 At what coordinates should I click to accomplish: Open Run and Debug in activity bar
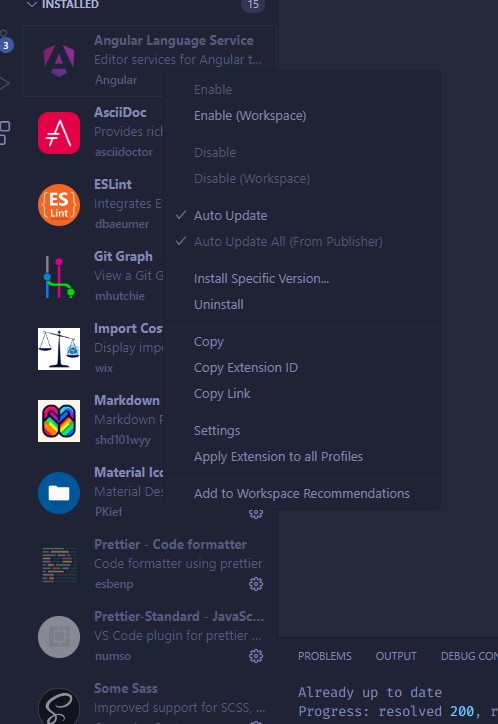point(5,84)
